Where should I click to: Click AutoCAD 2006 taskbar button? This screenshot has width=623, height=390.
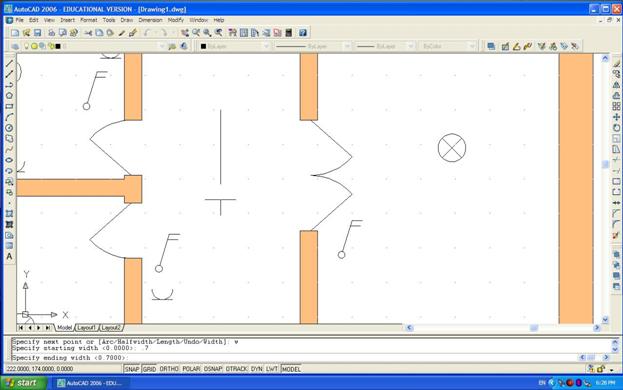(x=92, y=383)
